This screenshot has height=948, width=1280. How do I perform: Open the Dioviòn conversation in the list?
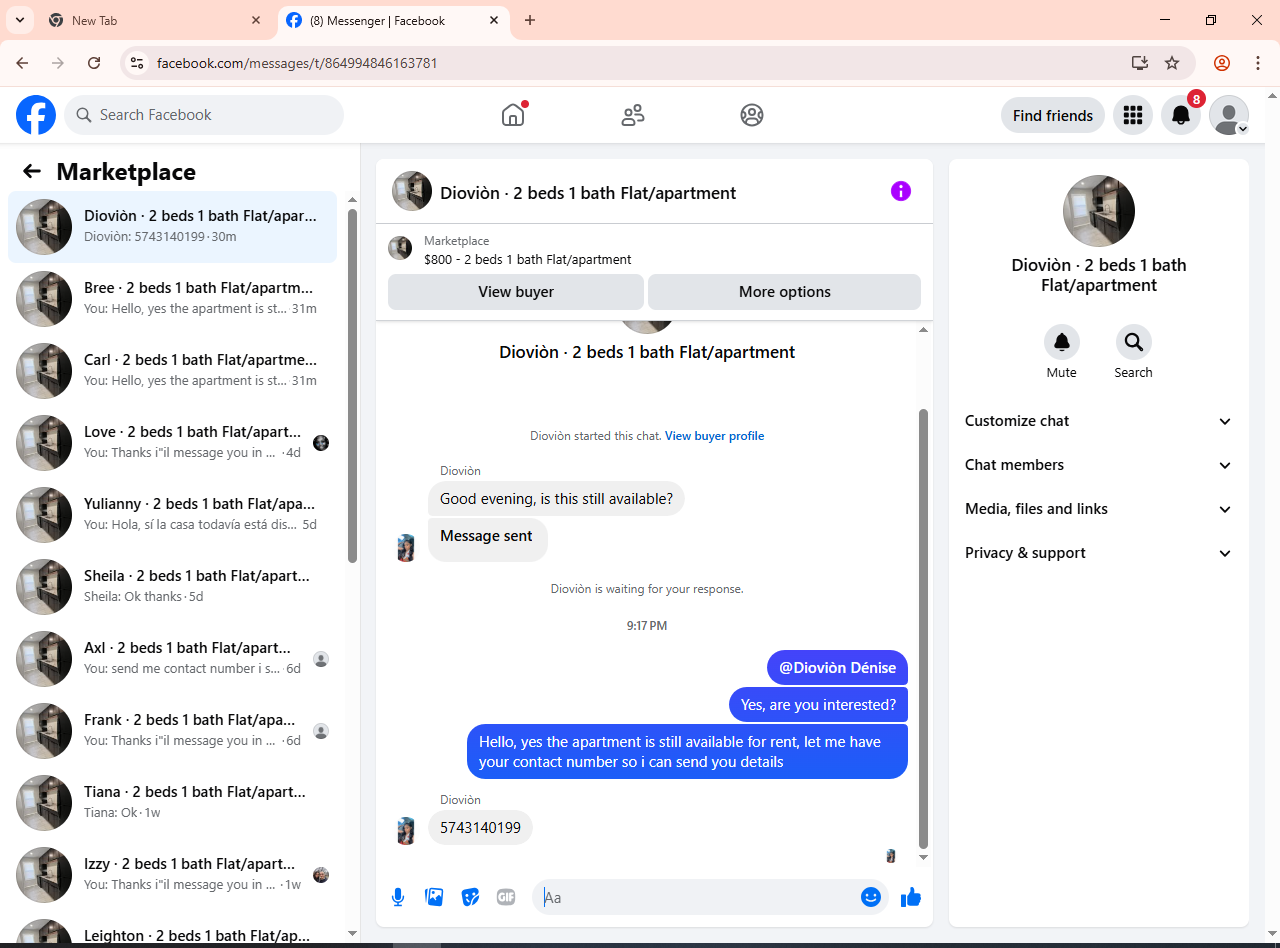[173, 227]
